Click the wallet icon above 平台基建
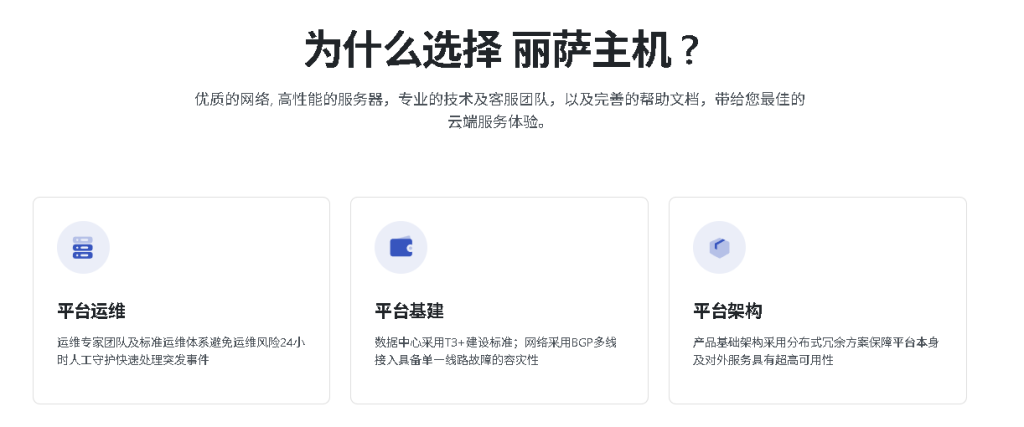 coord(401,247)
